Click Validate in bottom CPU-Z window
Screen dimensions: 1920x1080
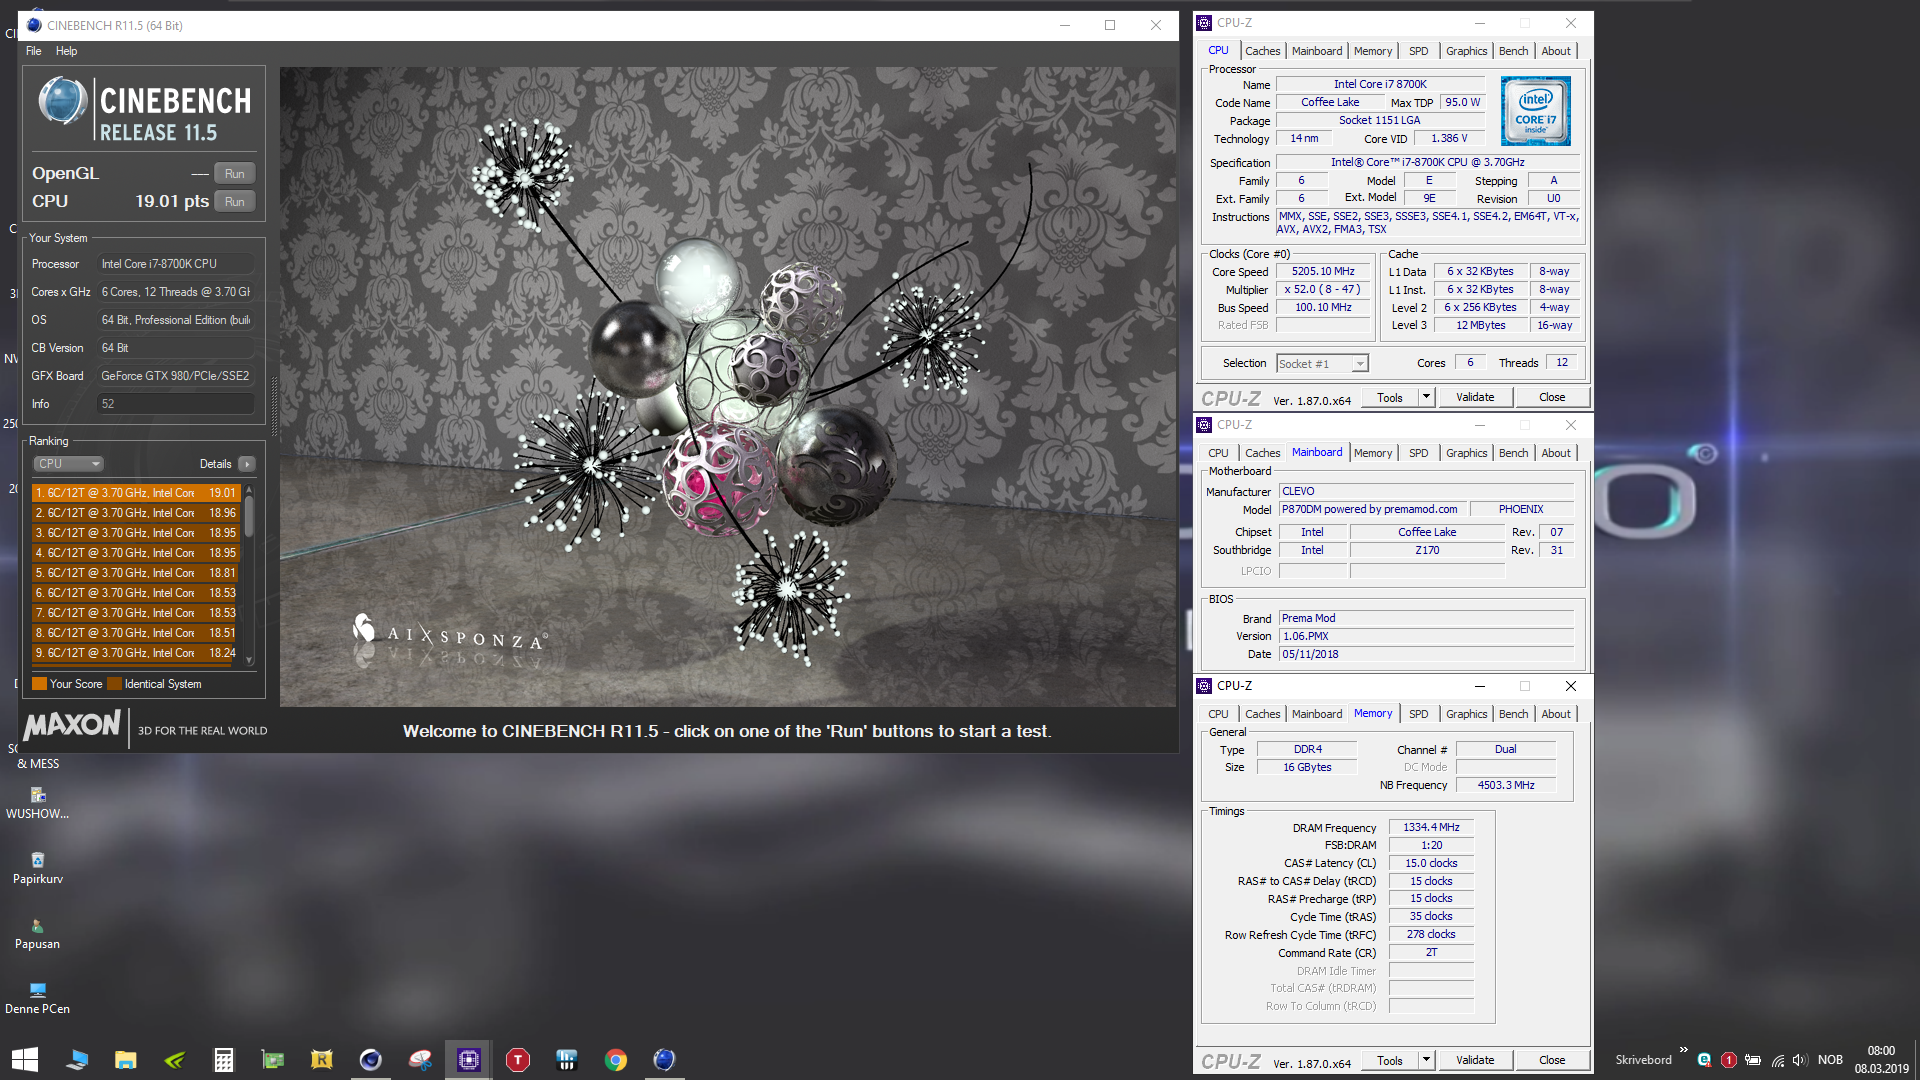tap(1475, 1060)
